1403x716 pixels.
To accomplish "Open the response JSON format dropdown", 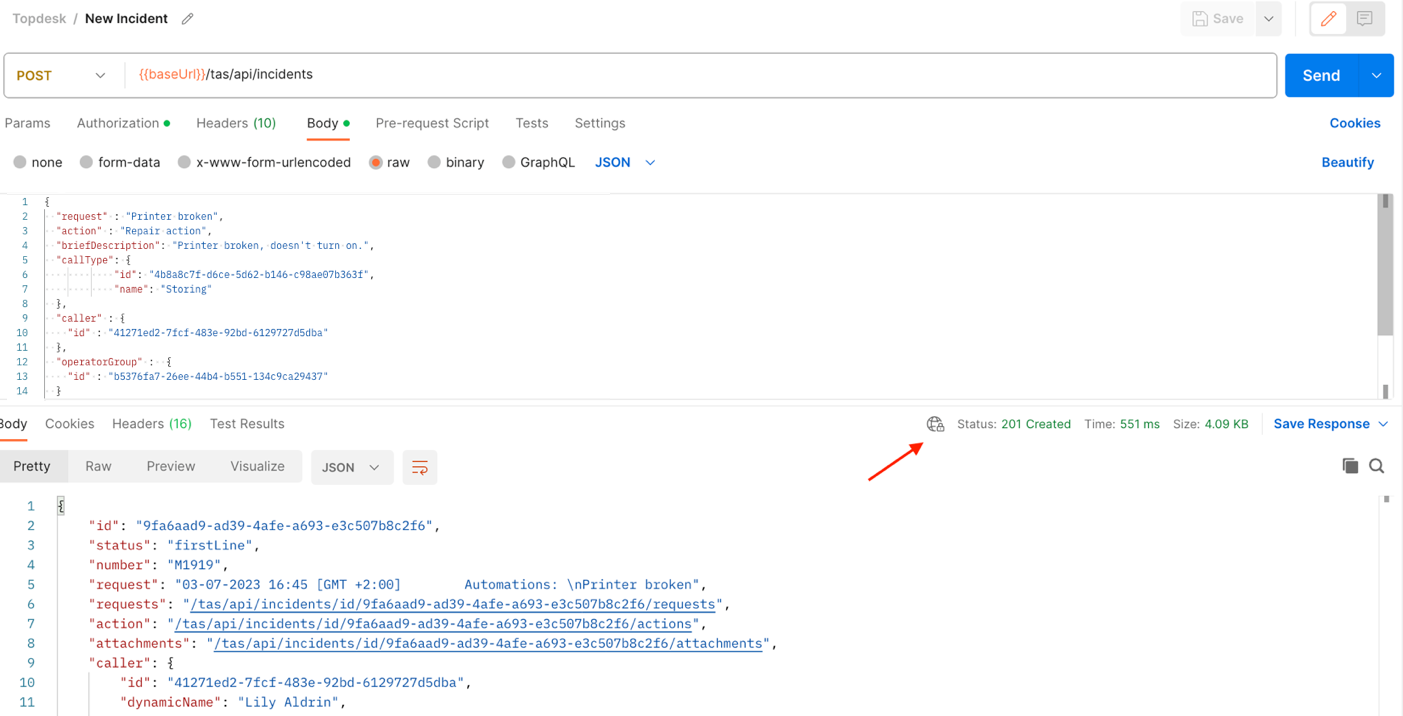I will tap(350, 467).
